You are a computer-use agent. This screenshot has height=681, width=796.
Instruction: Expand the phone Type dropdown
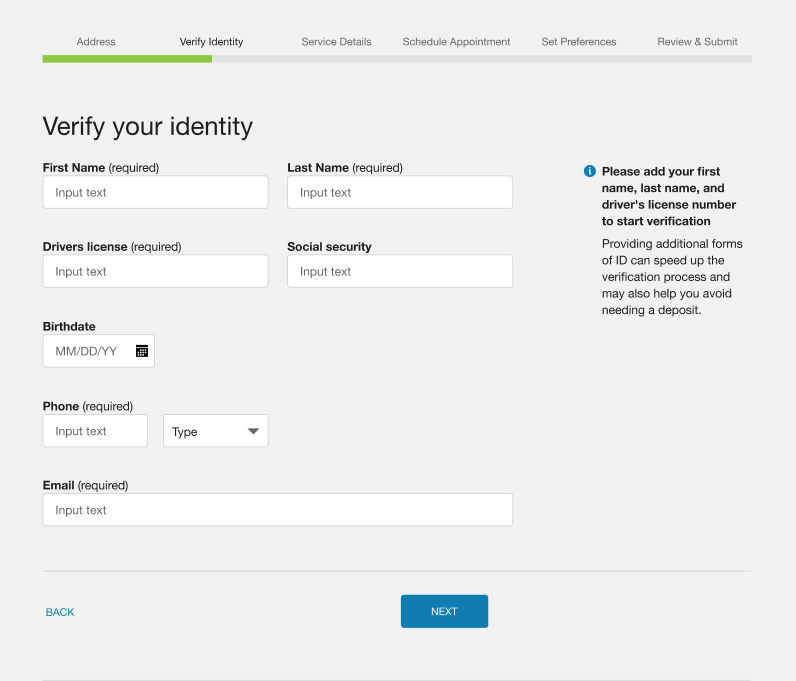tap(216, 431)
